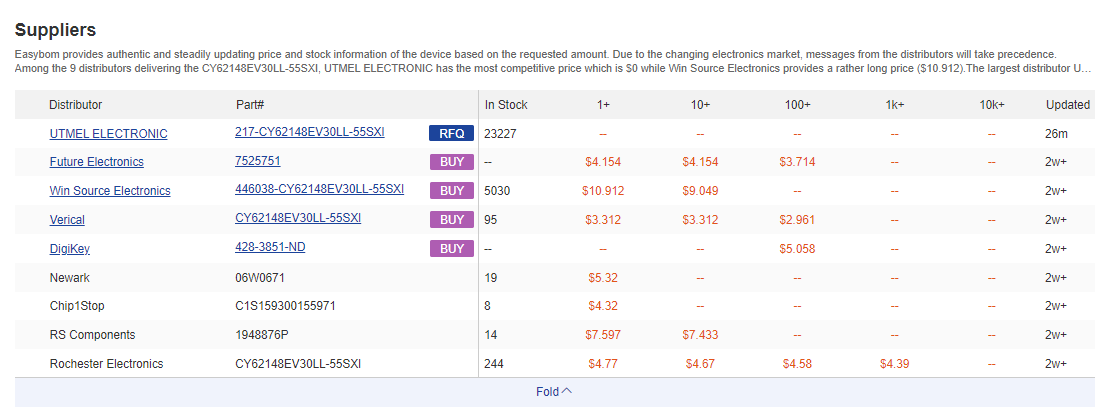1104x411 pixels.
Task: Open the Verical distributor link
Action: (67, 220)
